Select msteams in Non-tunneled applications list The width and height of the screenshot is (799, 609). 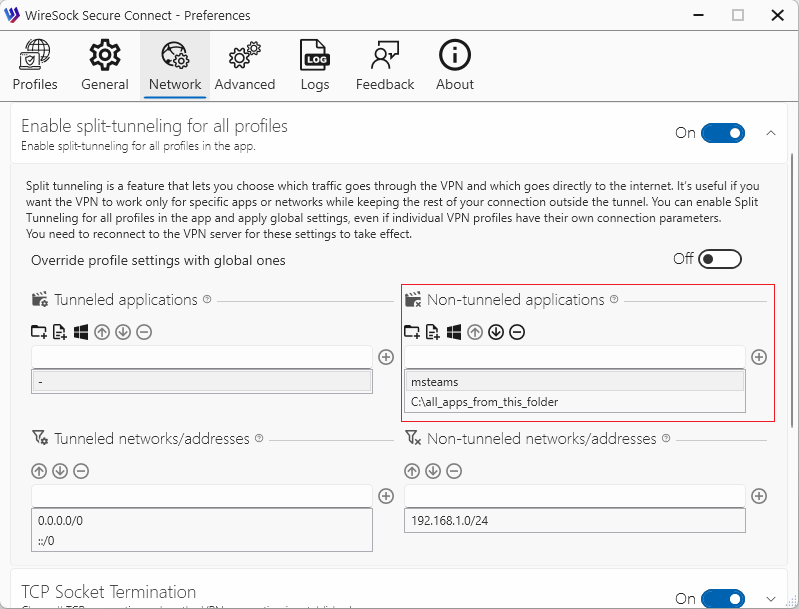click(x=574, y=381)
